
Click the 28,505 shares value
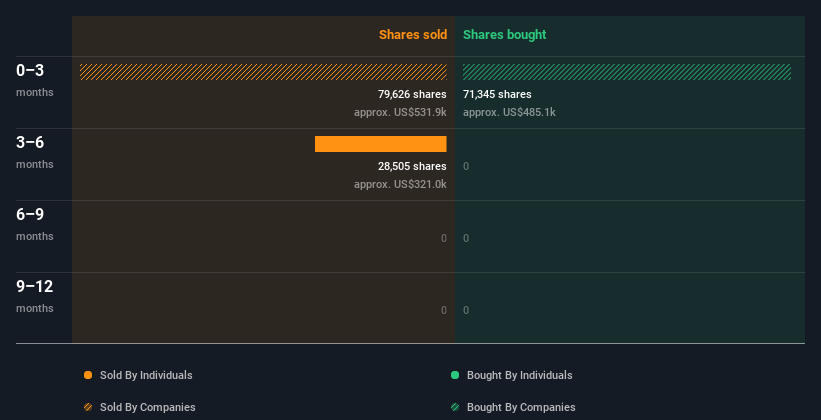point(412,167)
